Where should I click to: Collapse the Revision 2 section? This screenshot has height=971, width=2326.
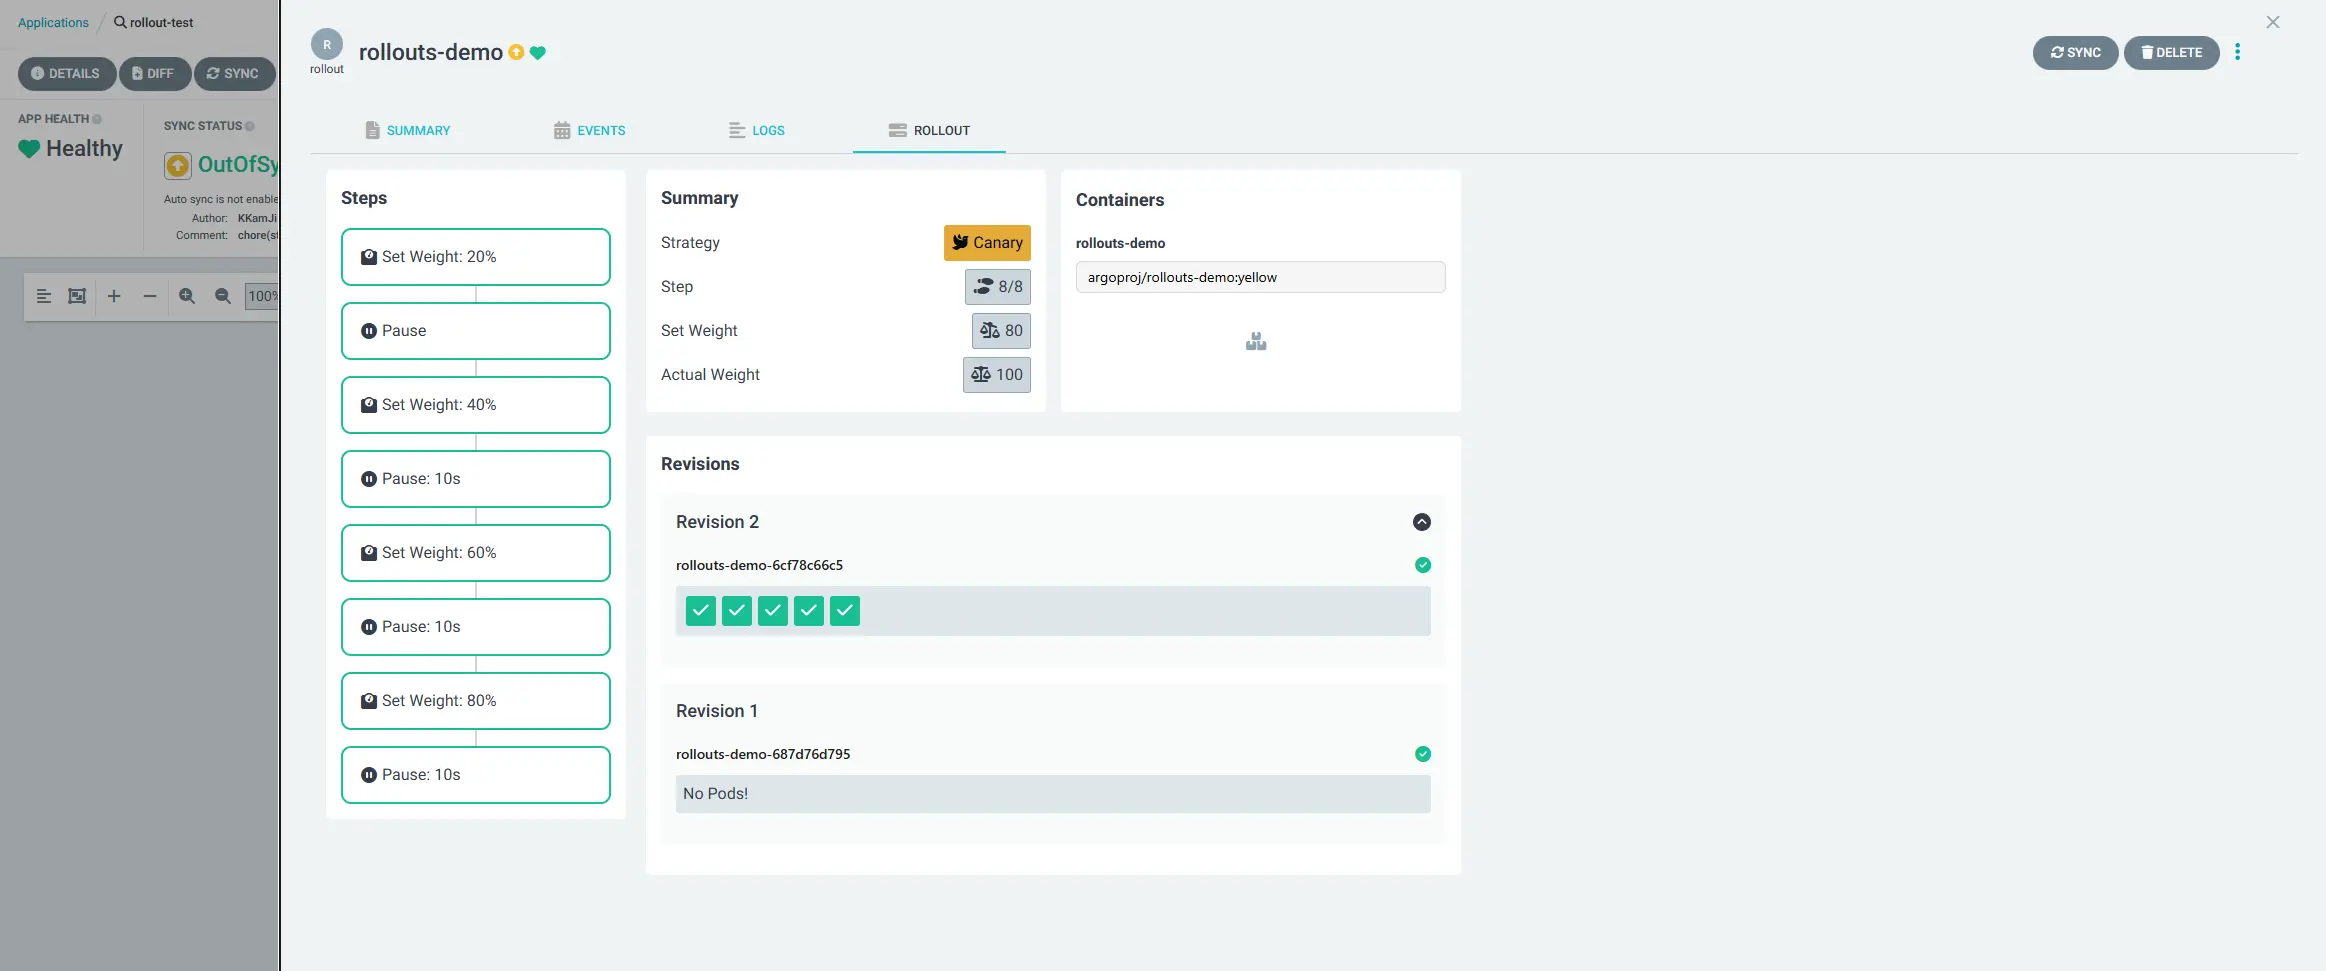pos(1421,522)
